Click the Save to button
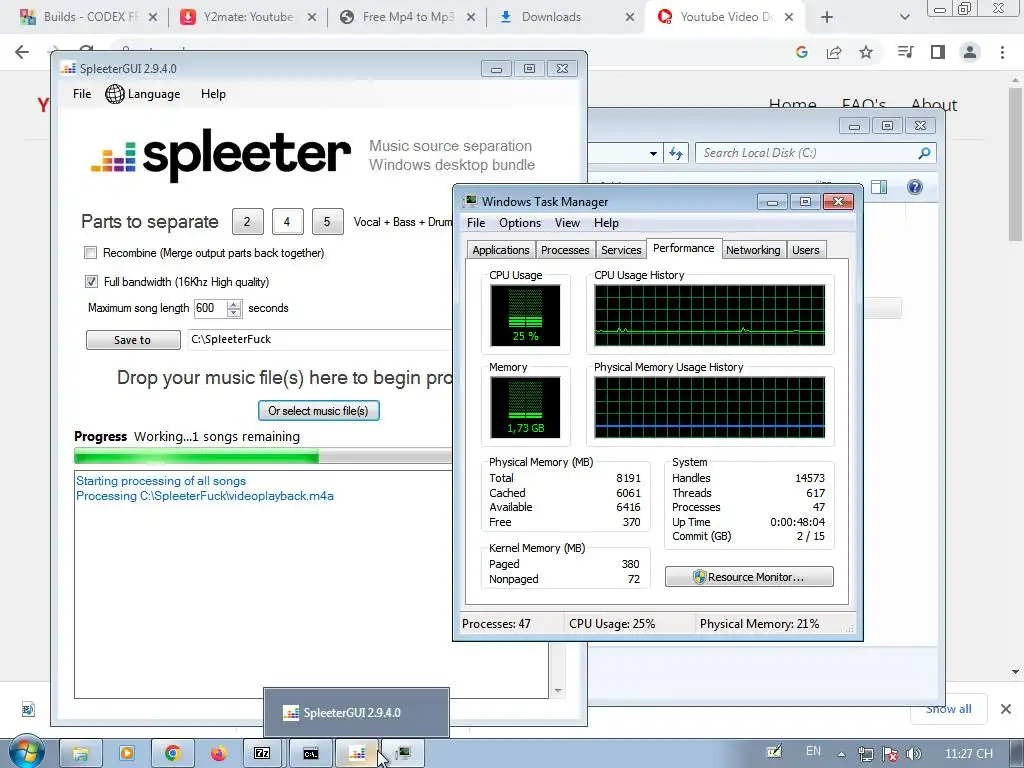The width and height of the screenshot is (1024, 768). point(133,340)
